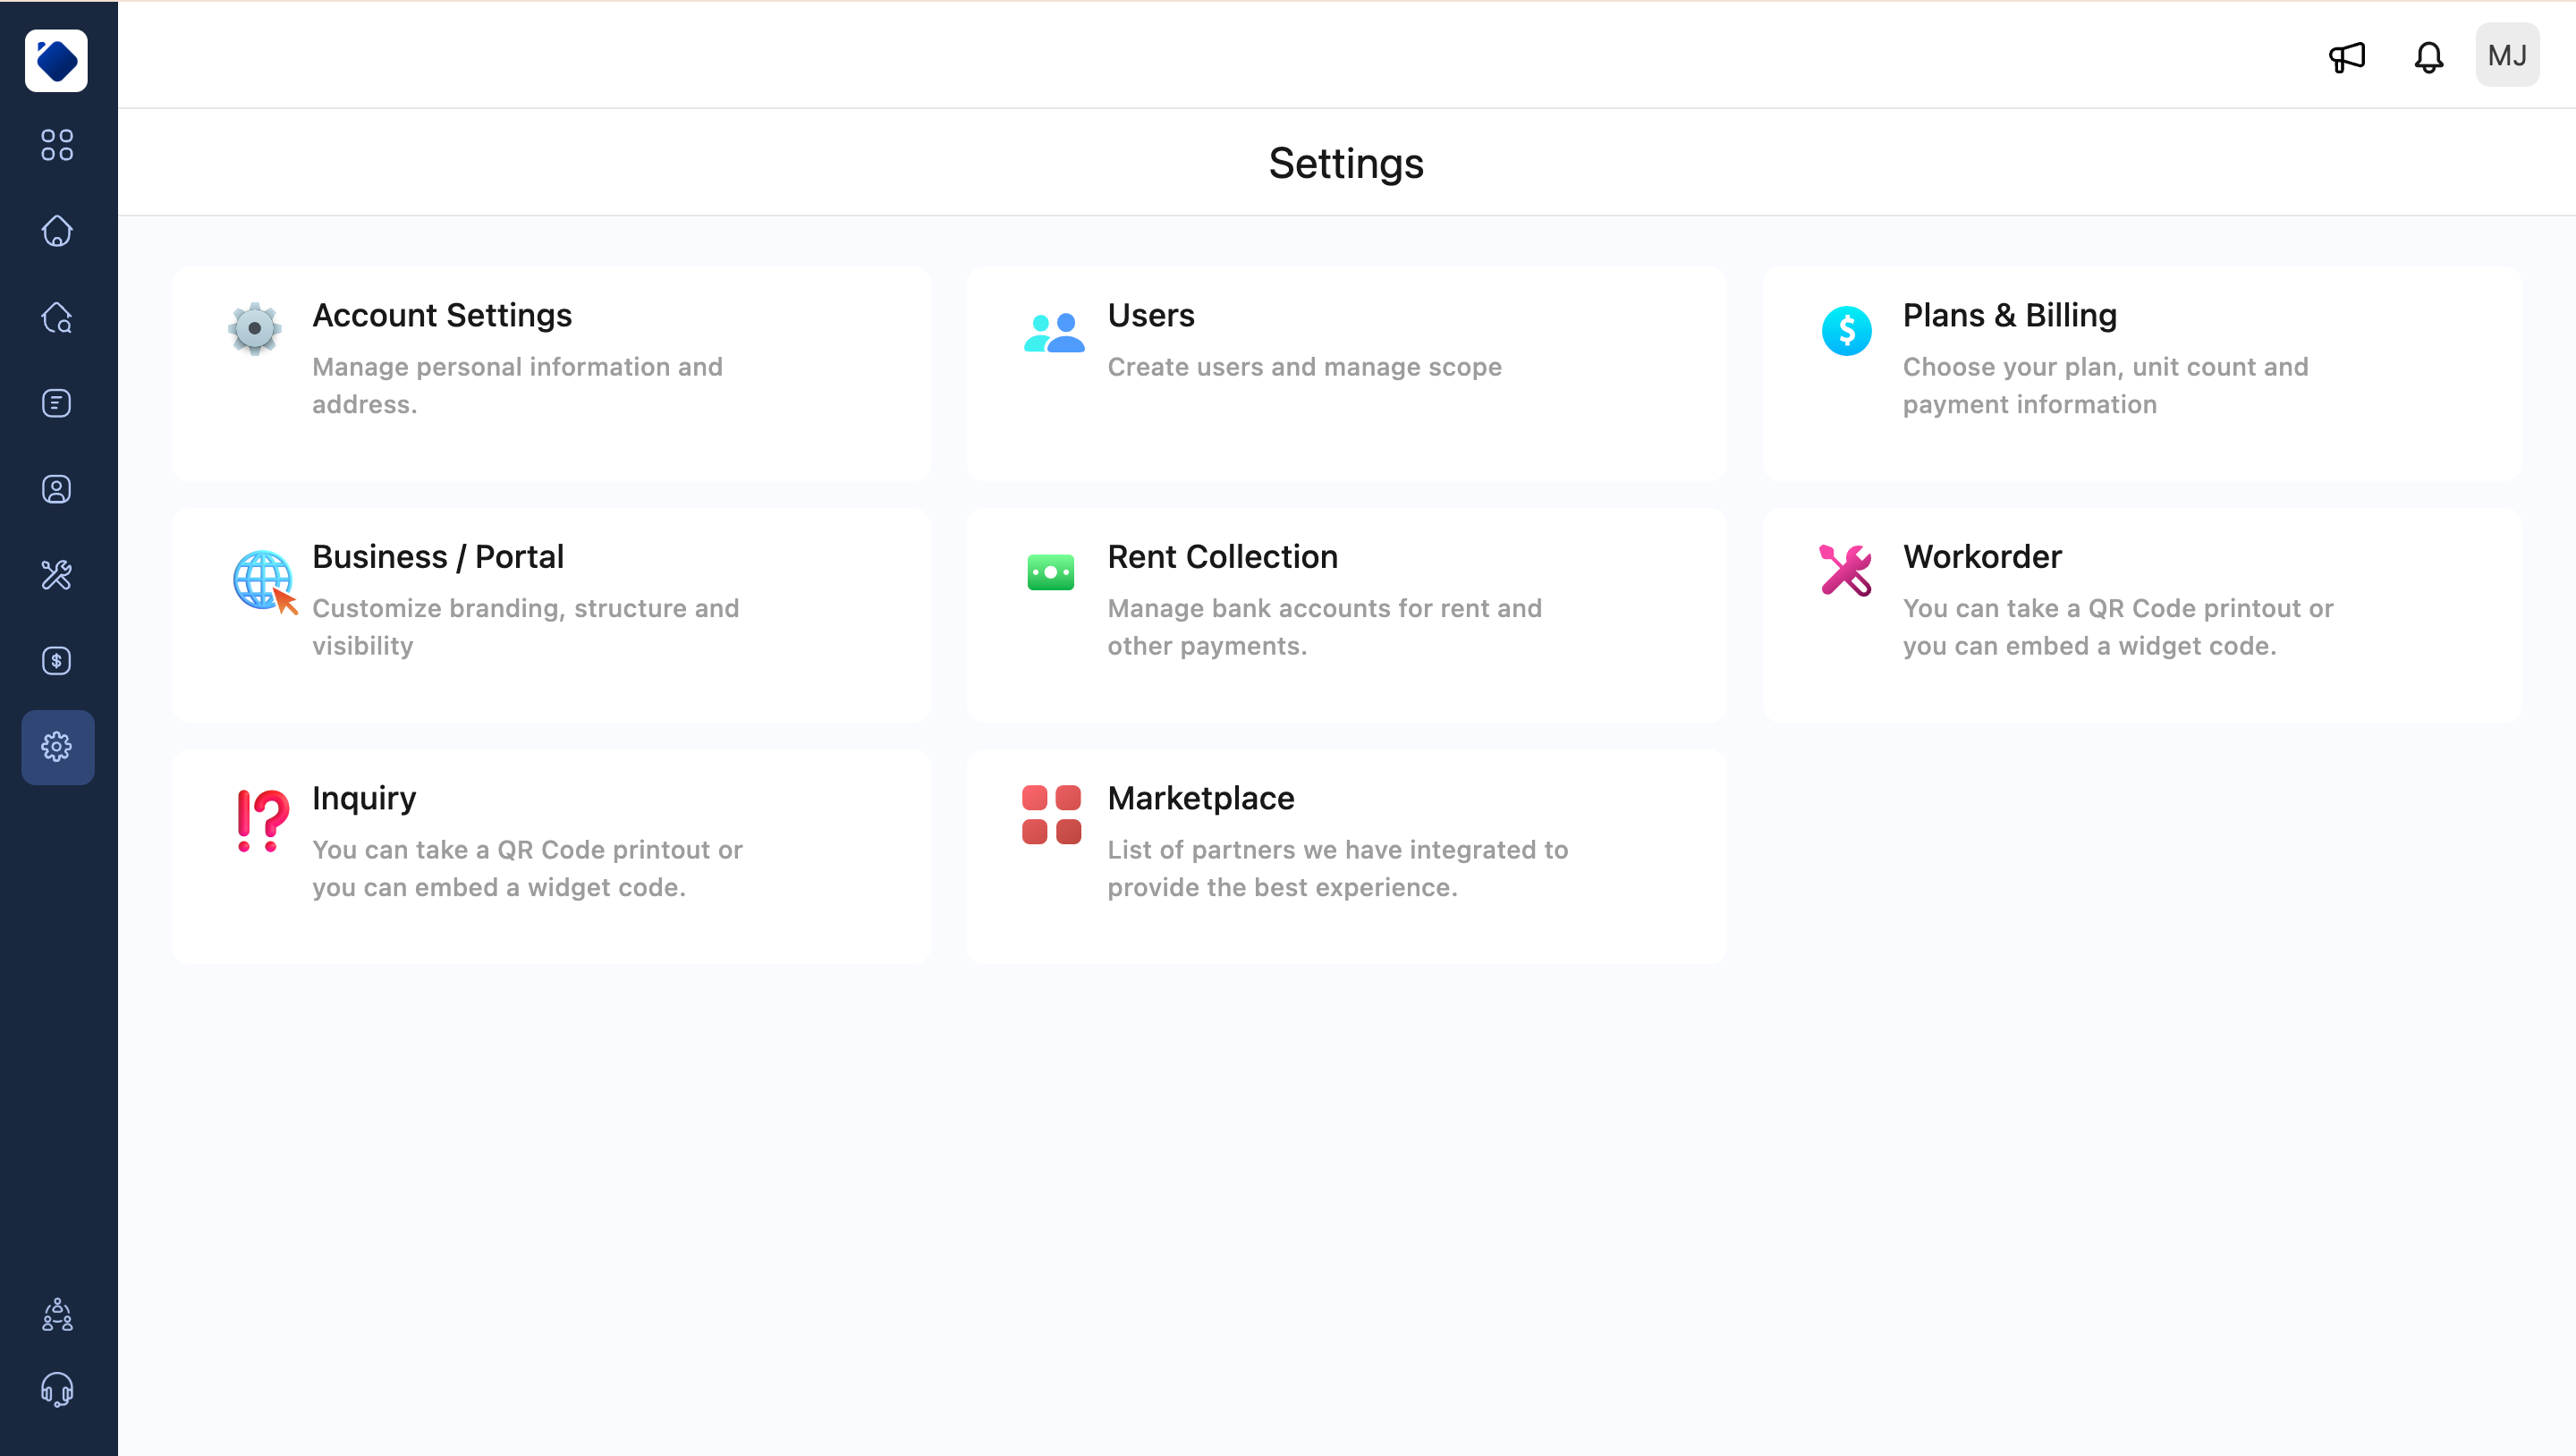Viewport: 2576px width, 1456px height.
Task: Open the MJ user profile avatar
Action: [x=2506, y=56]
